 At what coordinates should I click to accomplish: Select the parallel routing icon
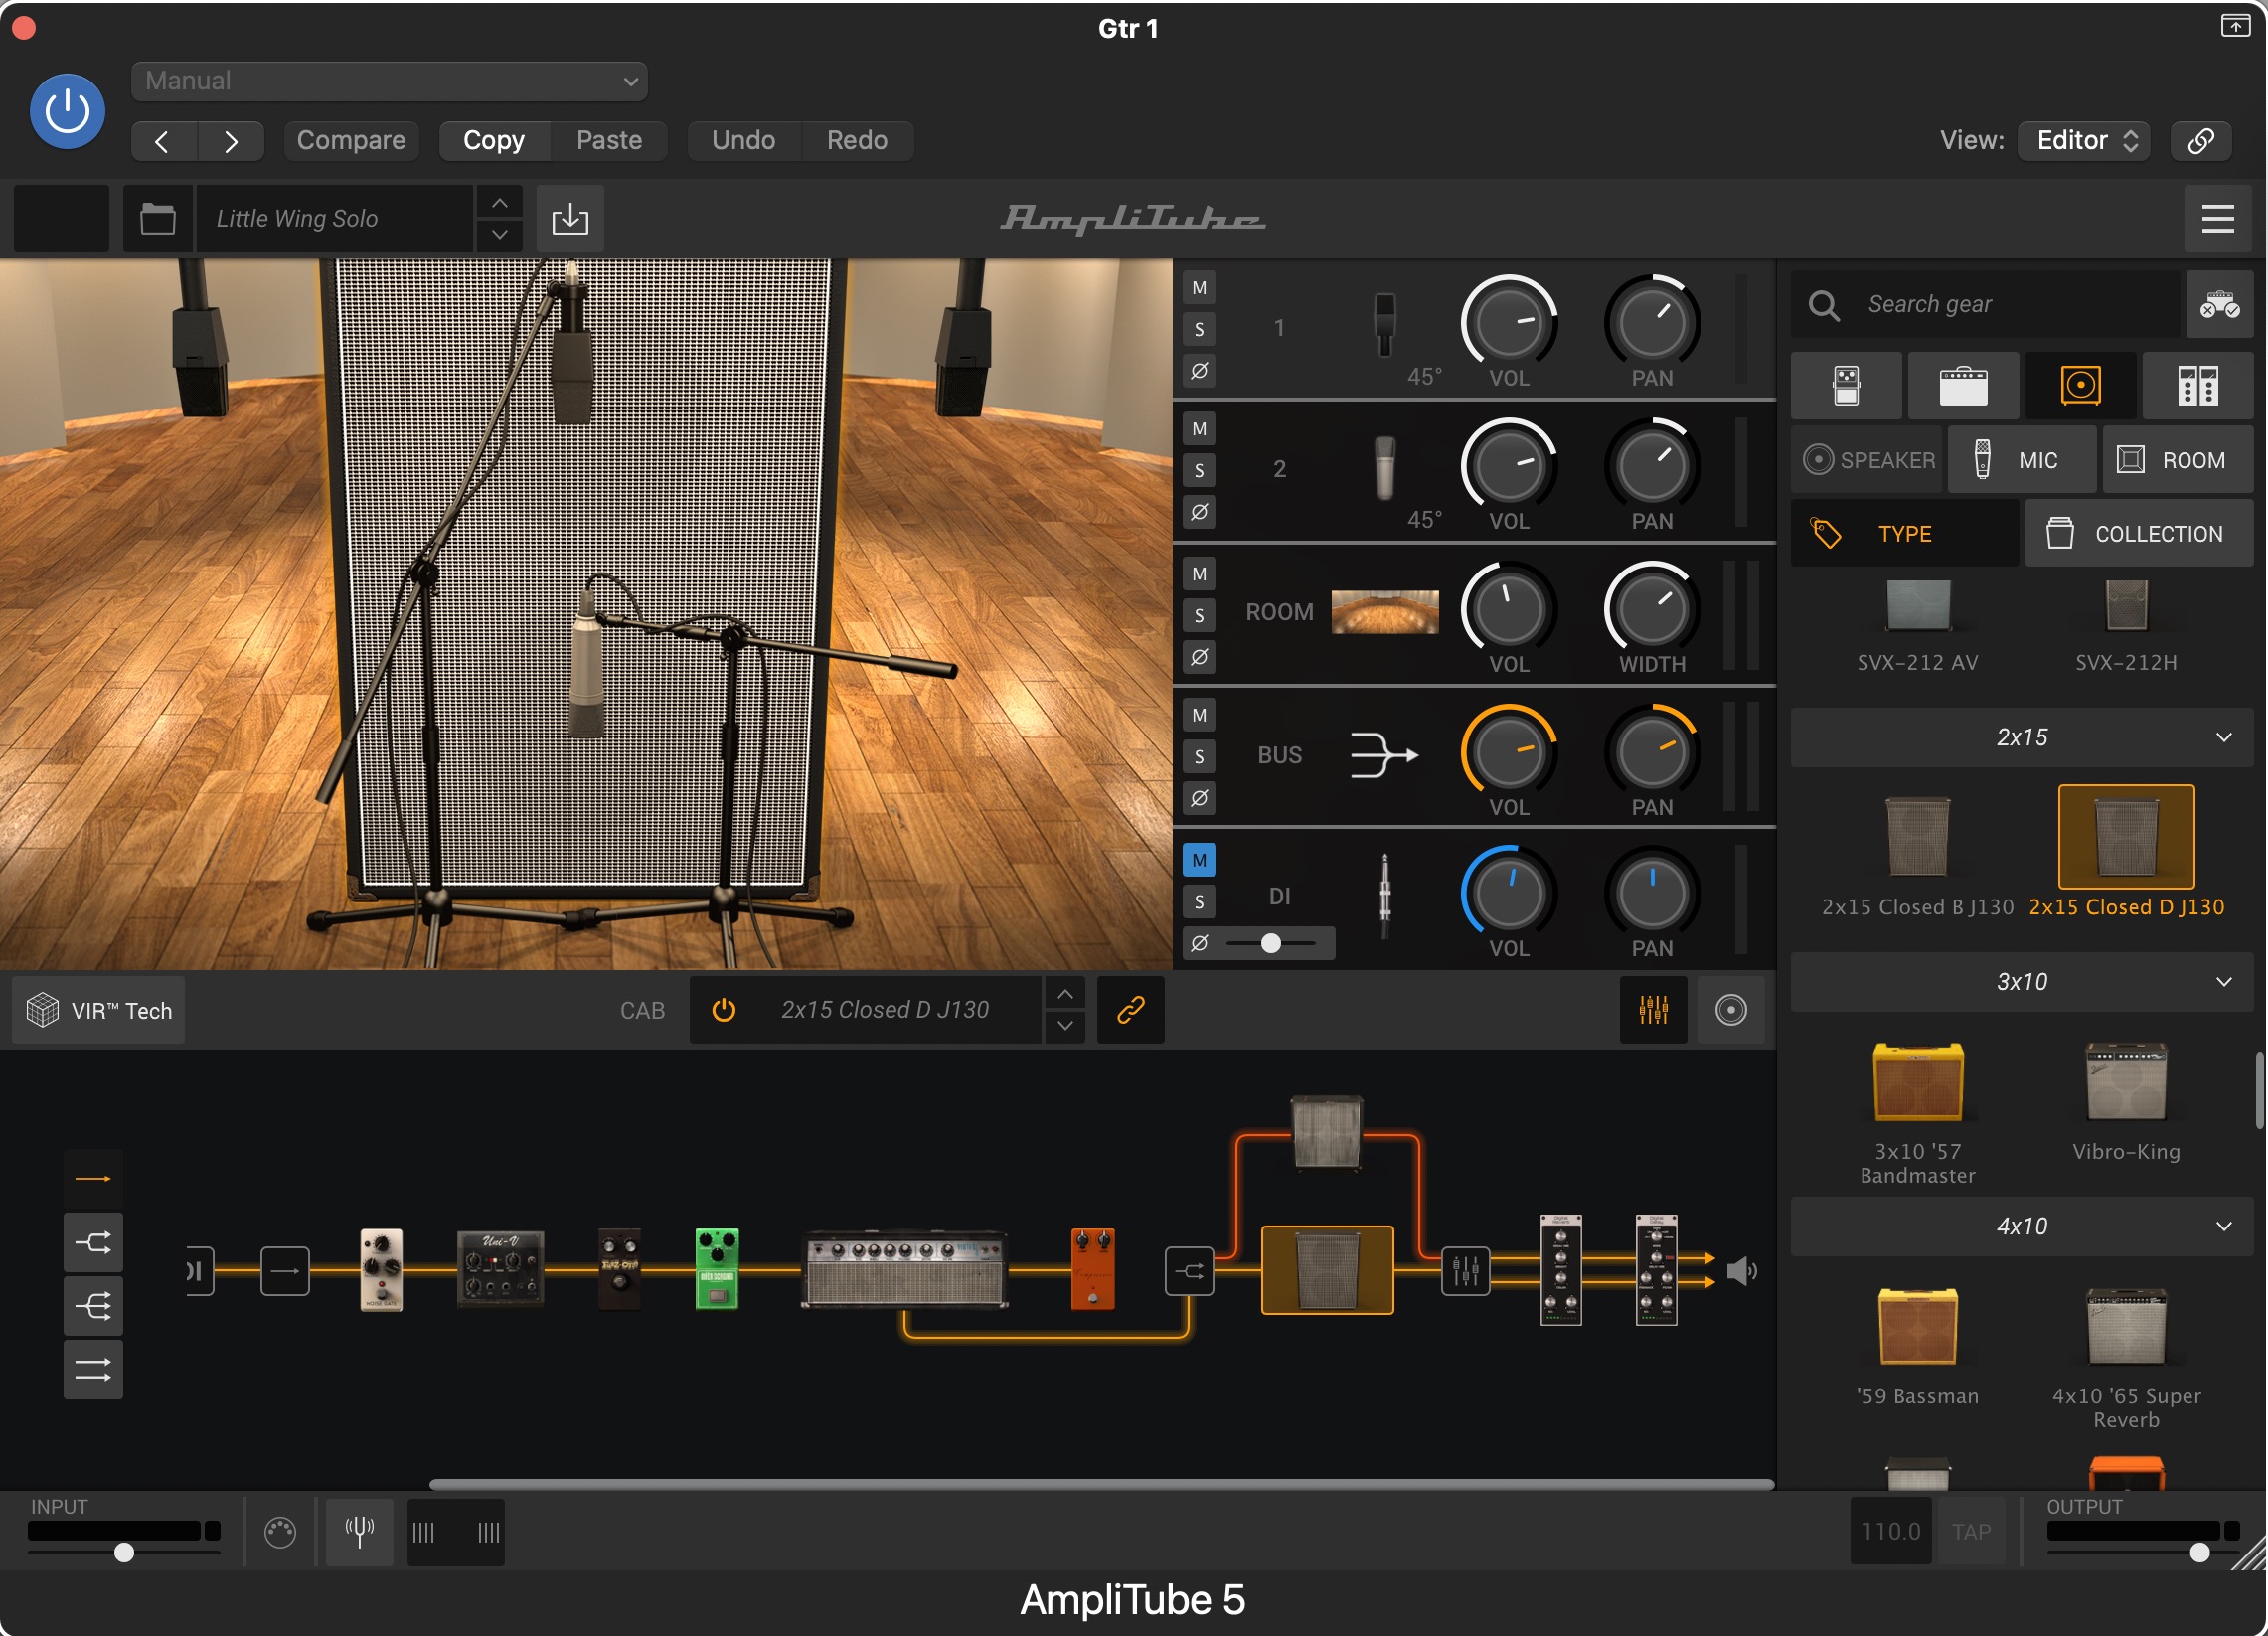coord(93,1369)
